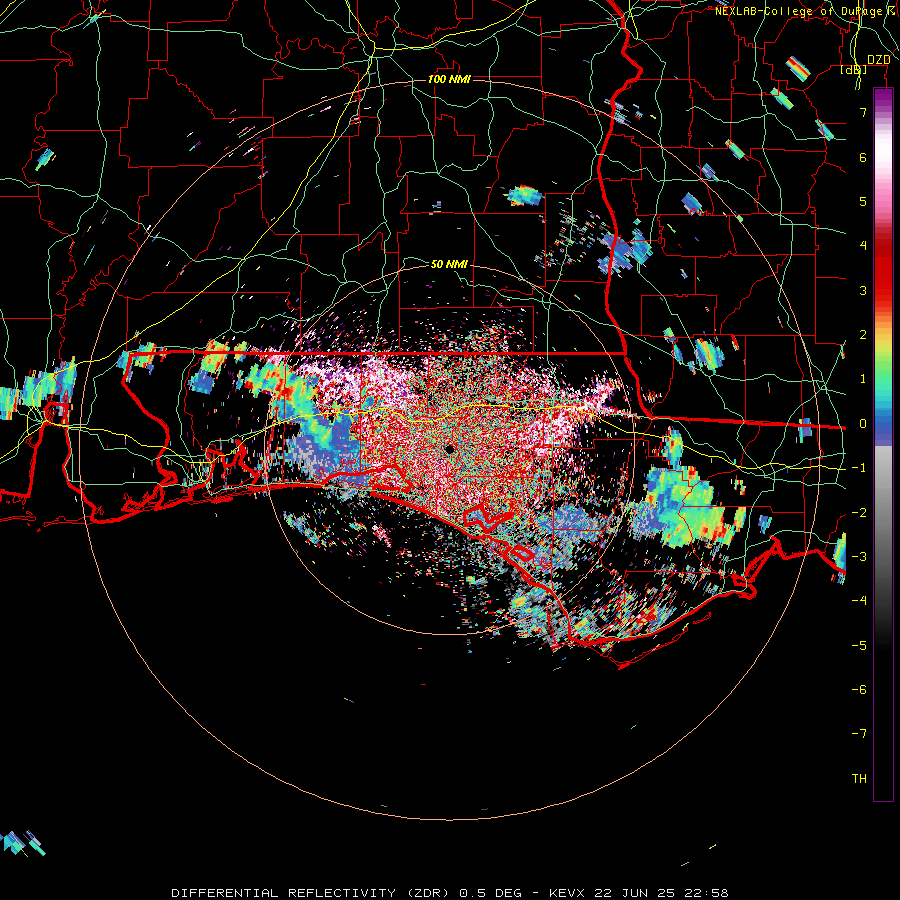Click the 50 NMI range ring label
The height and width of the screenshot is (900, 900).
(x=449, y=264)
